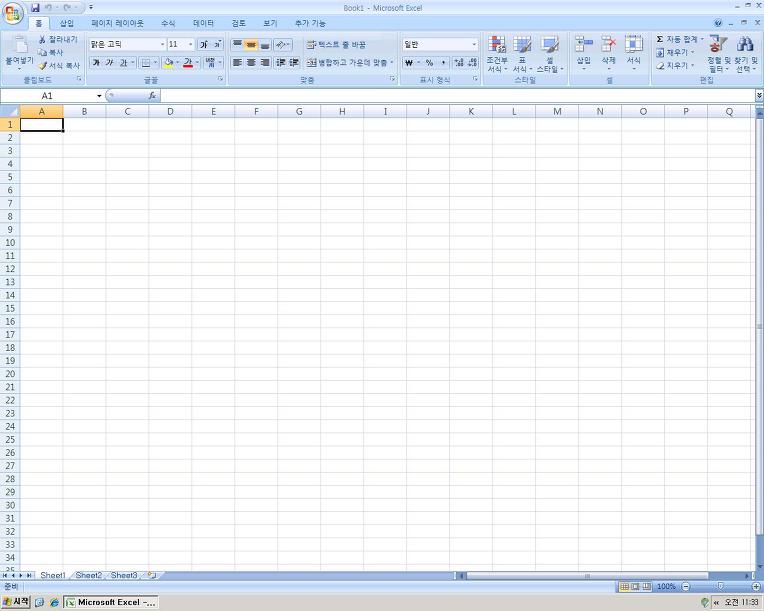Click the increase indent icon
This screenshot has height=611, width=764.
tap(294, 62)
